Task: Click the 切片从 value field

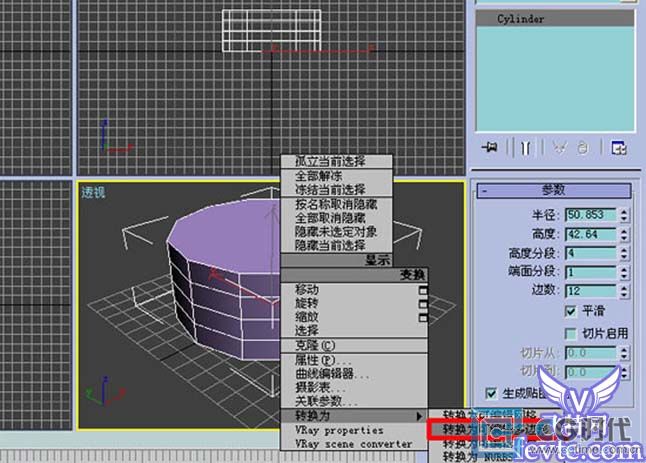Action: click(590, 353)
